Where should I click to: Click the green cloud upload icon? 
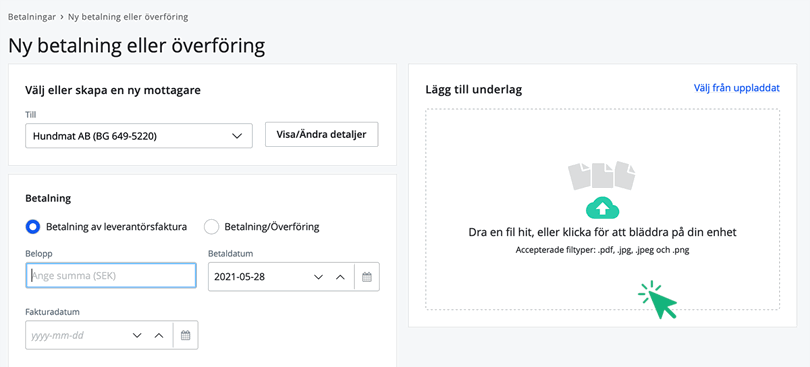pyautogui.click(x=602, y=208)
